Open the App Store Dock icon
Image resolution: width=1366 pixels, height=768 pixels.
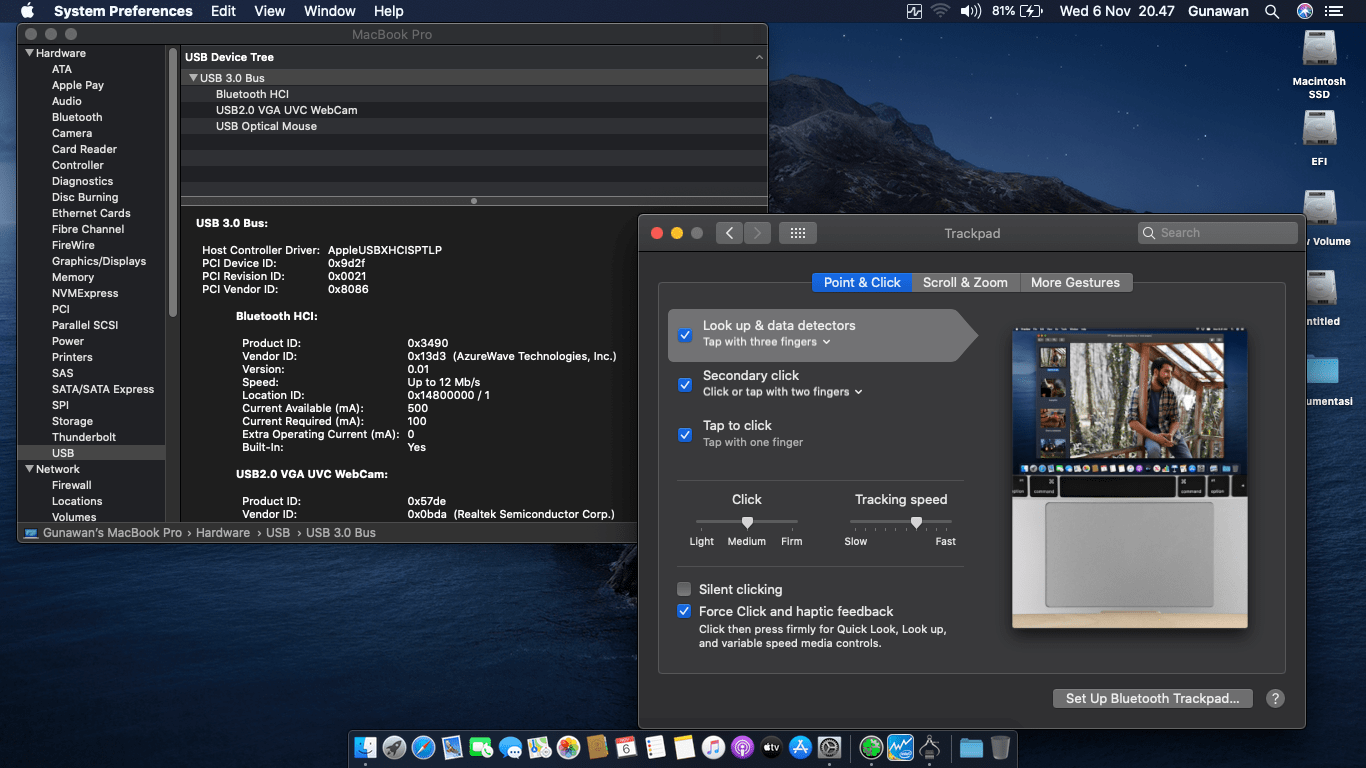[x=800, y=747]
